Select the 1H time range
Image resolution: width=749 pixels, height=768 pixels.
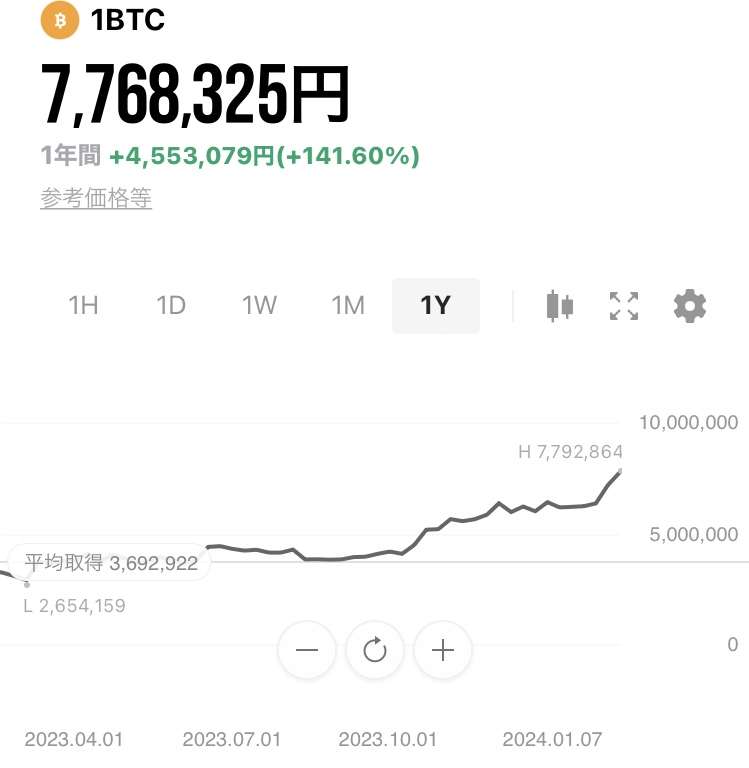(x=83, y=306)
